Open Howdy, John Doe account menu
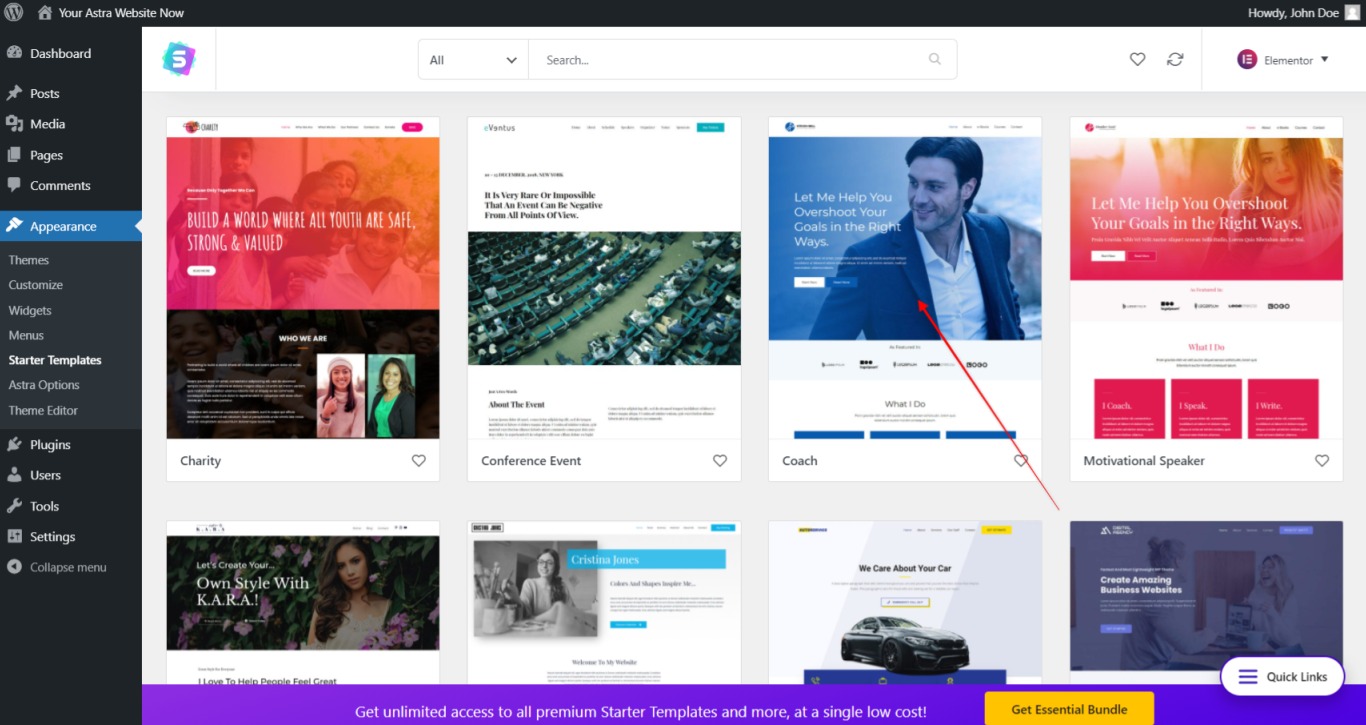This screenshot has height=725, width=1366. pos(1304,13)
